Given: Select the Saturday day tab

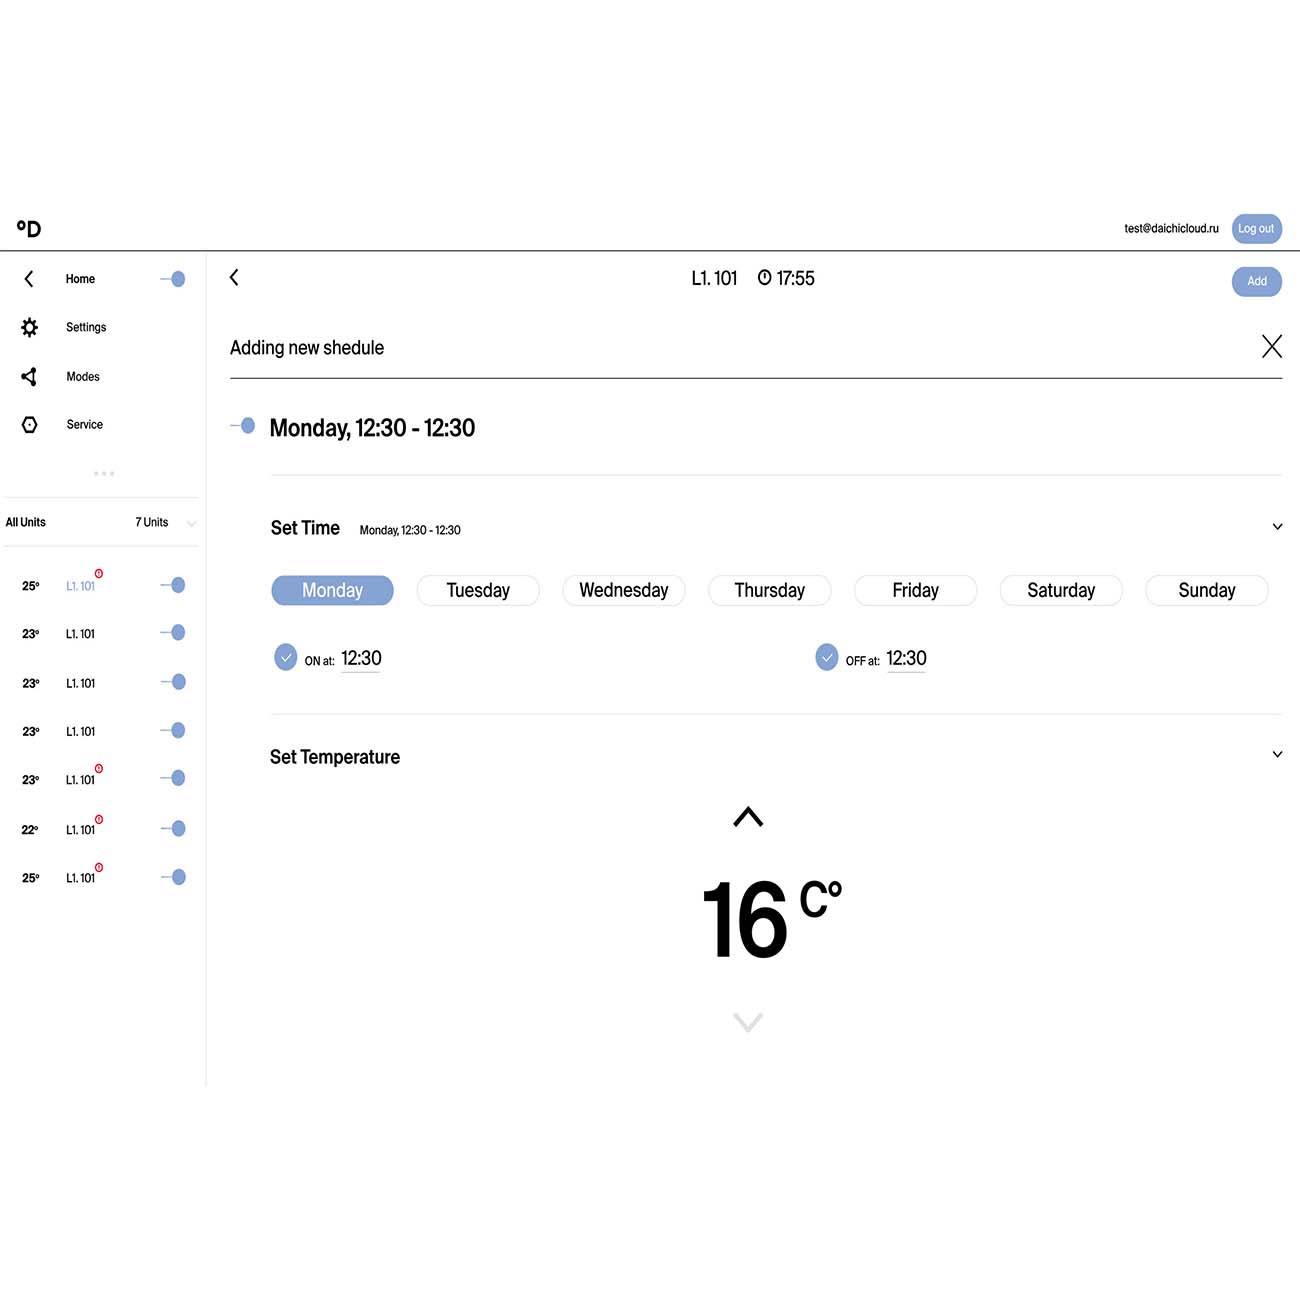Looking at the screenshot, I should [x=1060, y=590].
